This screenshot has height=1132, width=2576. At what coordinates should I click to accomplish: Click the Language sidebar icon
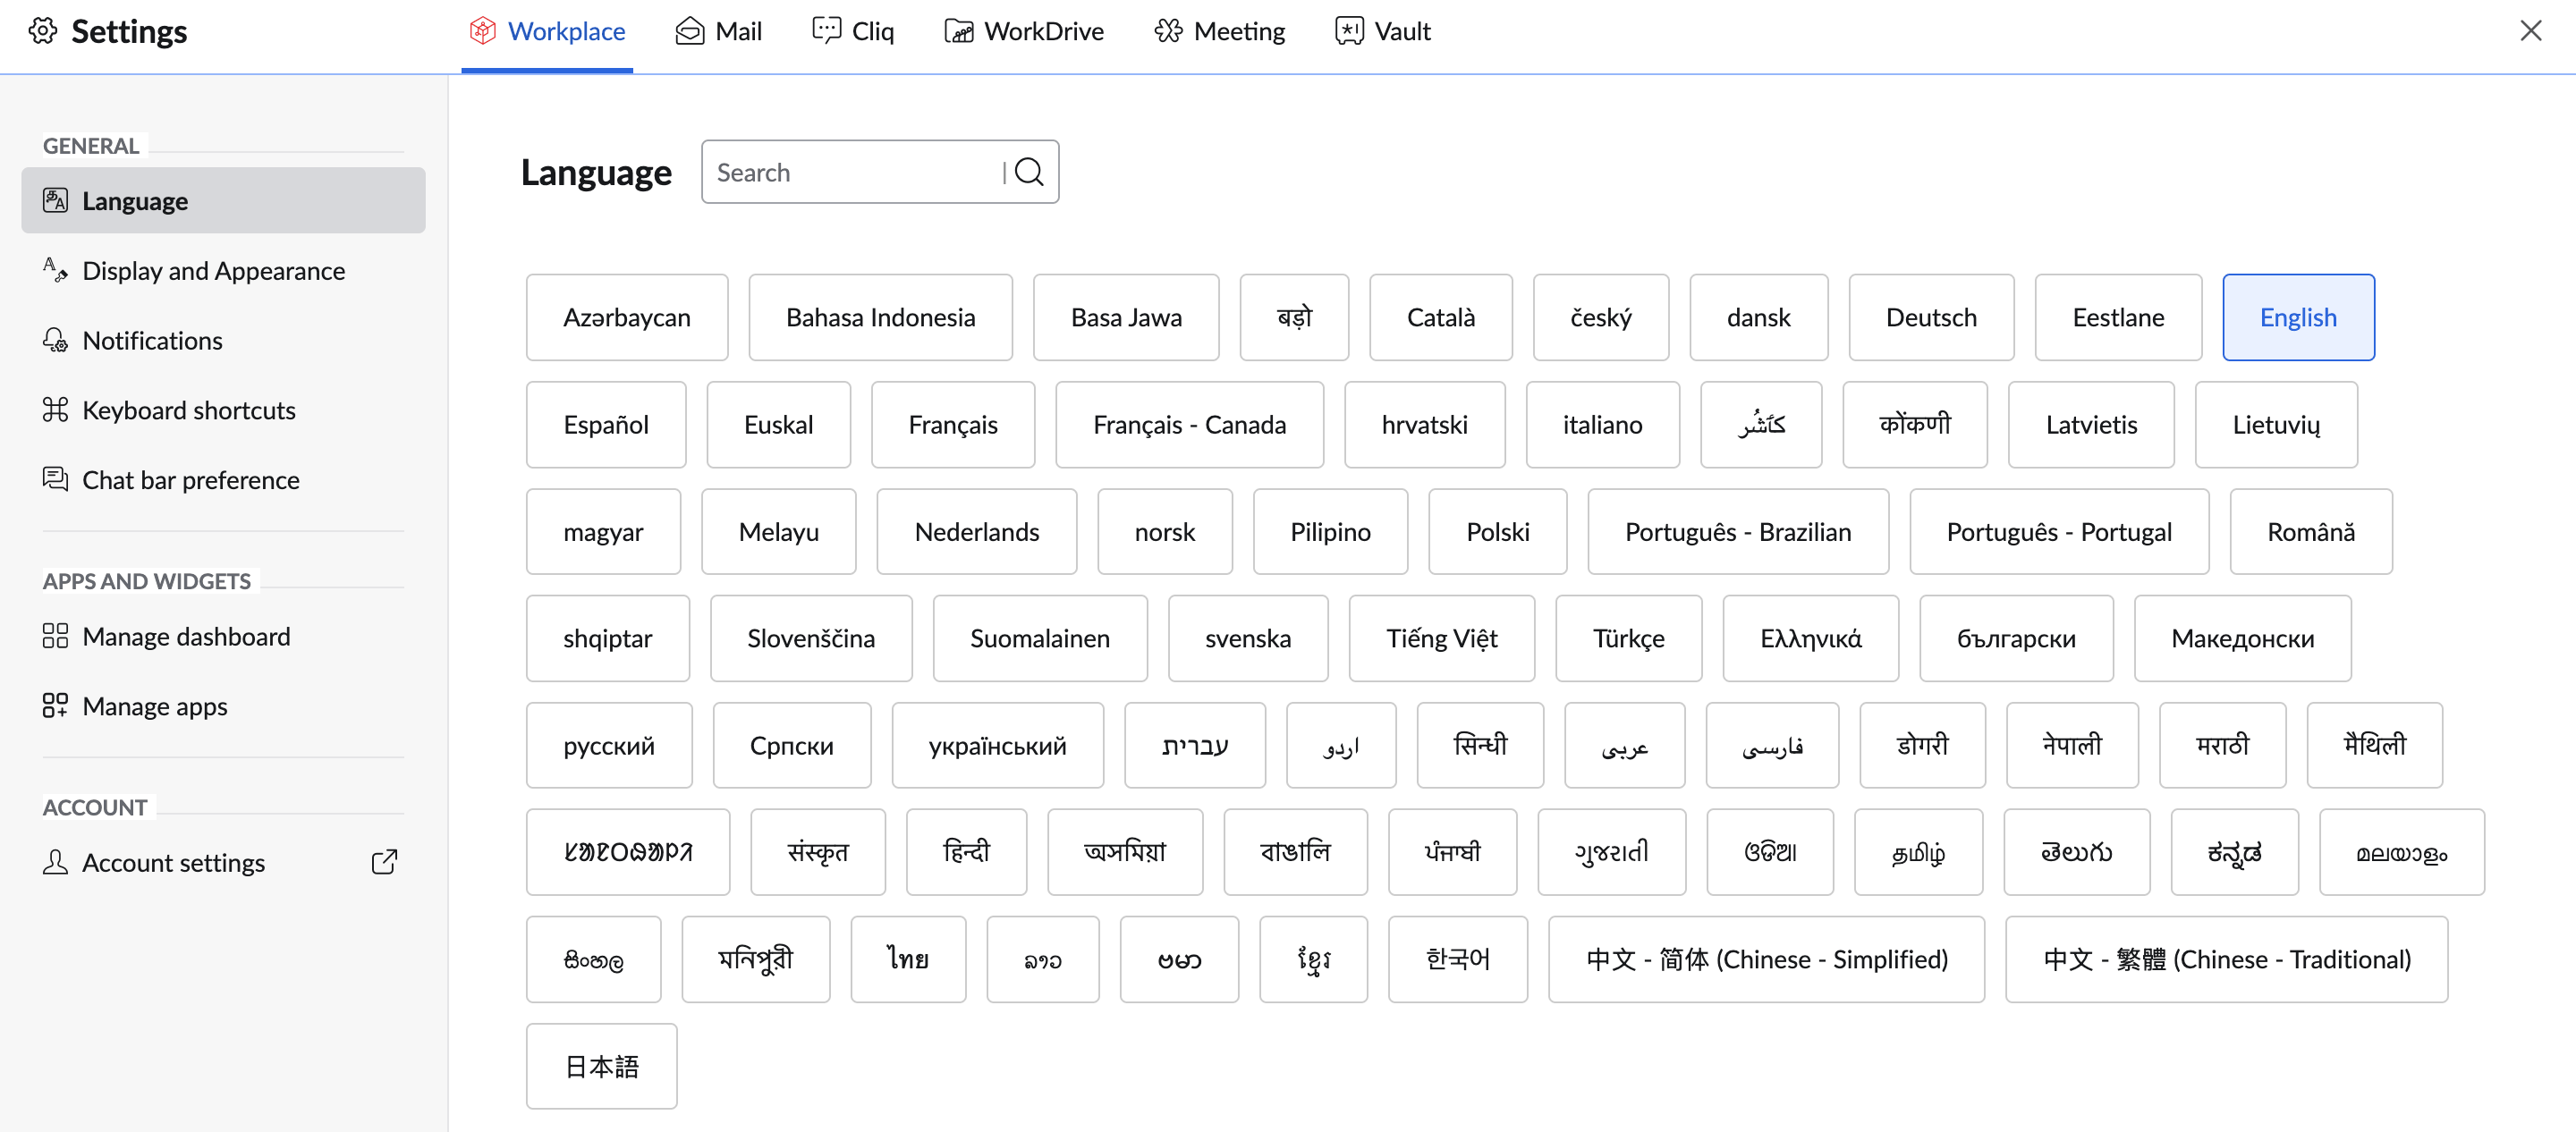click(55, 200)
